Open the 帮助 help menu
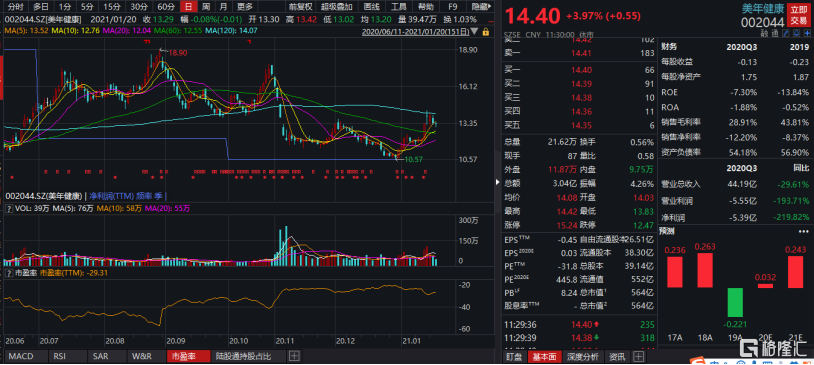 [x=426, y=6]
